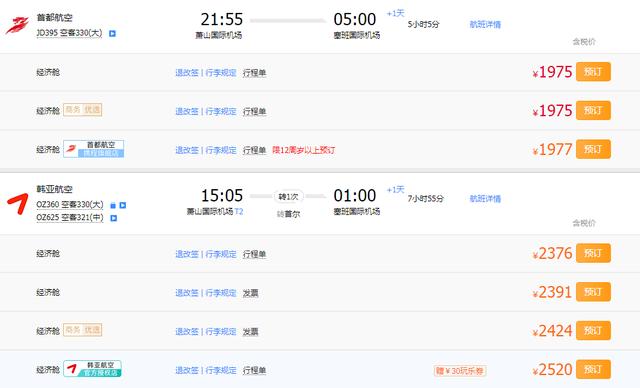Click the Asiana Airlines (韩亚航空) red logo
The width and height of the screenshot is (640, 388).
click(x=18, y=204)
